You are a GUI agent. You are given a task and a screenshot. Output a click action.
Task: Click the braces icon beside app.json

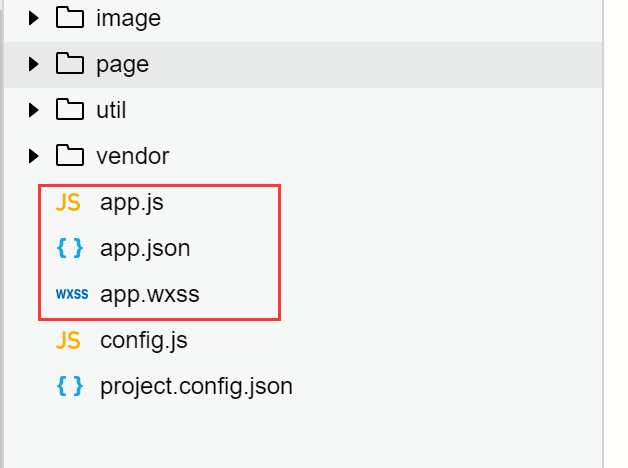point(69,248)
